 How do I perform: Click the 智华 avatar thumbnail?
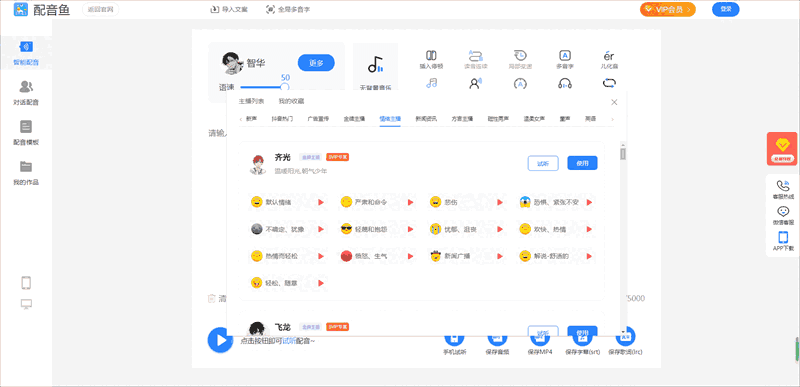point(232,63)
